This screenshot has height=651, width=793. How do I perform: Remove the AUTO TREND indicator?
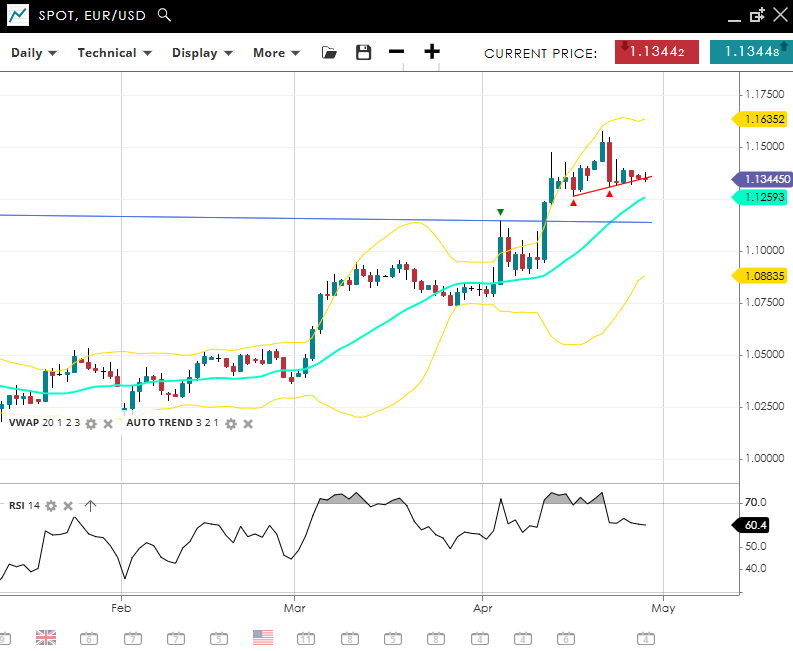248,423
